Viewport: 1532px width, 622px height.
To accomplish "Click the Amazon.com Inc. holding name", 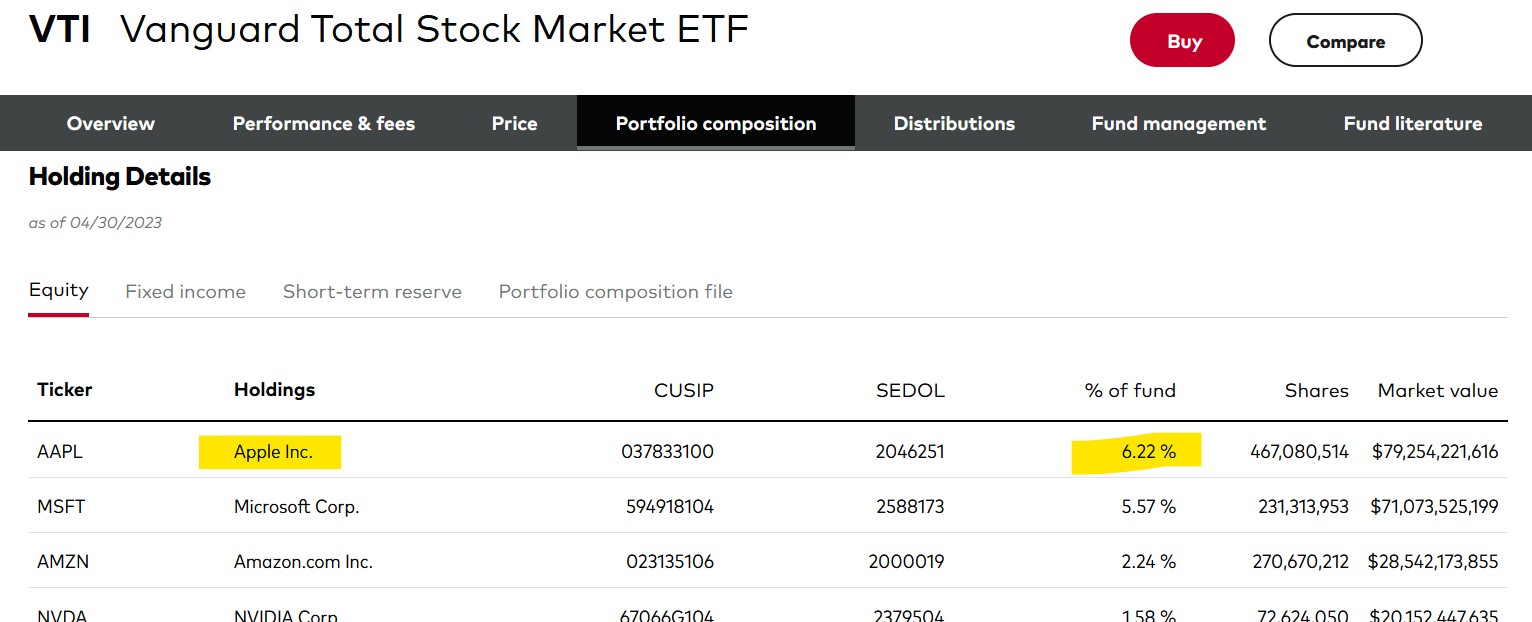I will 303,562.
